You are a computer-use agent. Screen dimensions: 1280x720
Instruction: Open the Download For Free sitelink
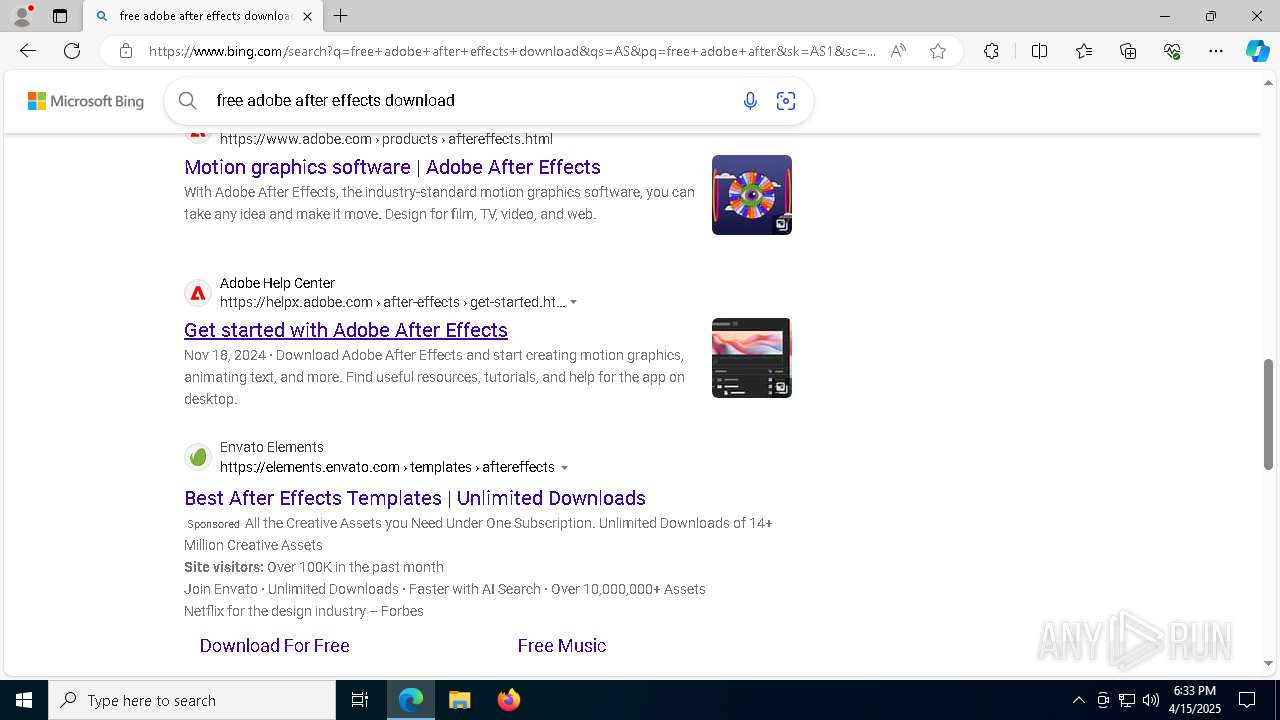point(274,646)
